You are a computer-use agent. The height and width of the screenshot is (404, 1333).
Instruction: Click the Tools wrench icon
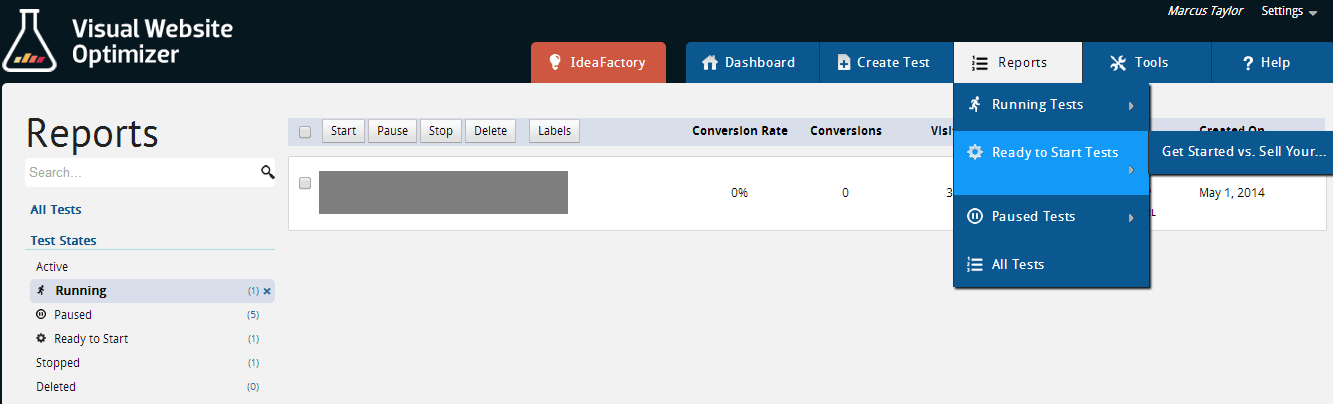click(1118, 62)
